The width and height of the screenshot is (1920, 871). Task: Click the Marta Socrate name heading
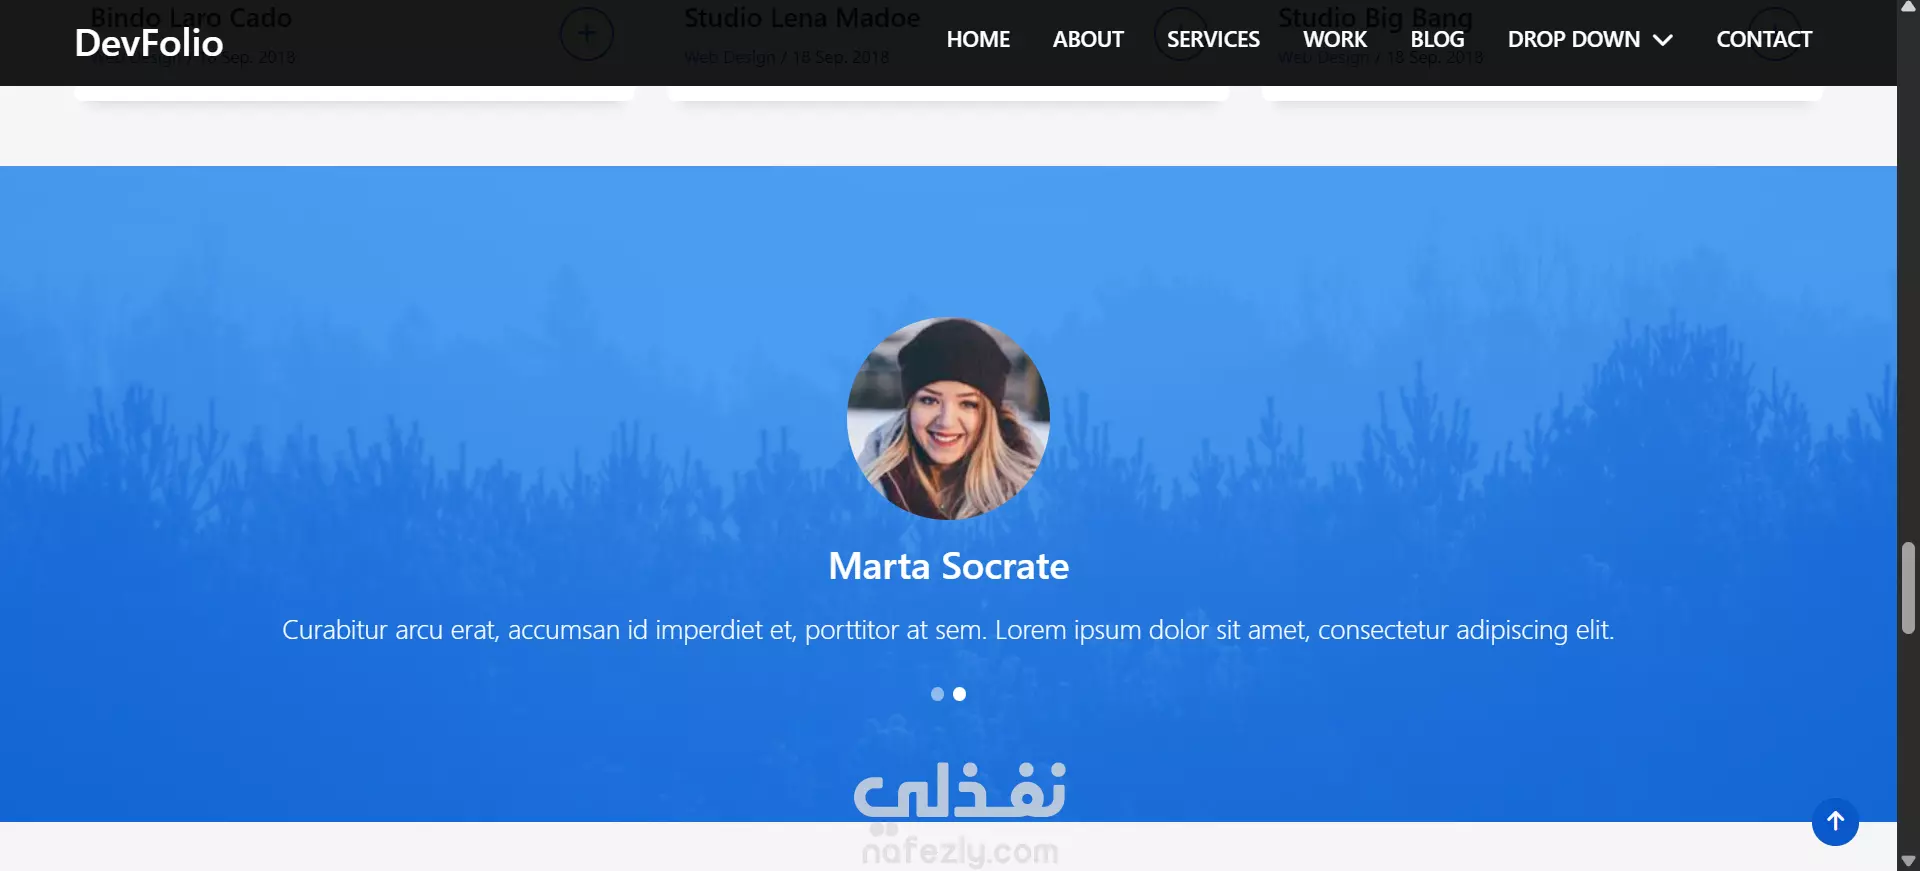(948, 566)
